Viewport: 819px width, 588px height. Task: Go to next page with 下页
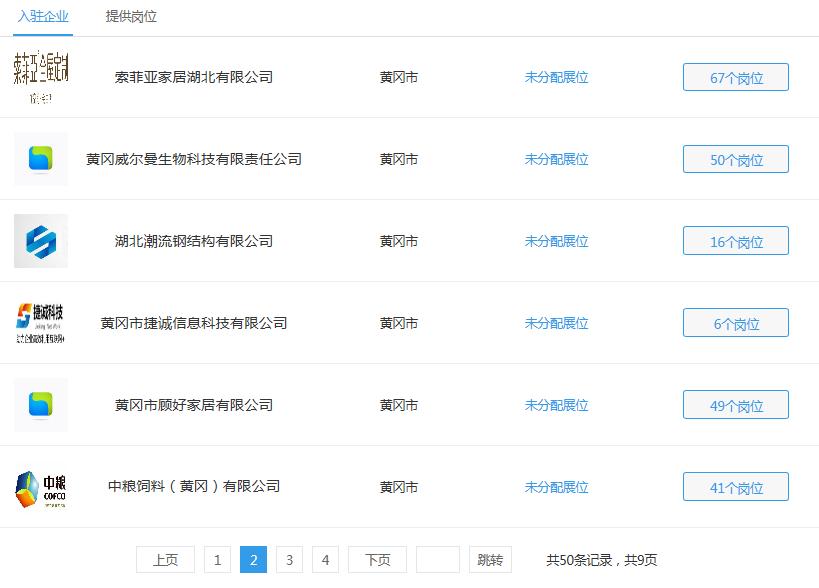tap(376, 560)
